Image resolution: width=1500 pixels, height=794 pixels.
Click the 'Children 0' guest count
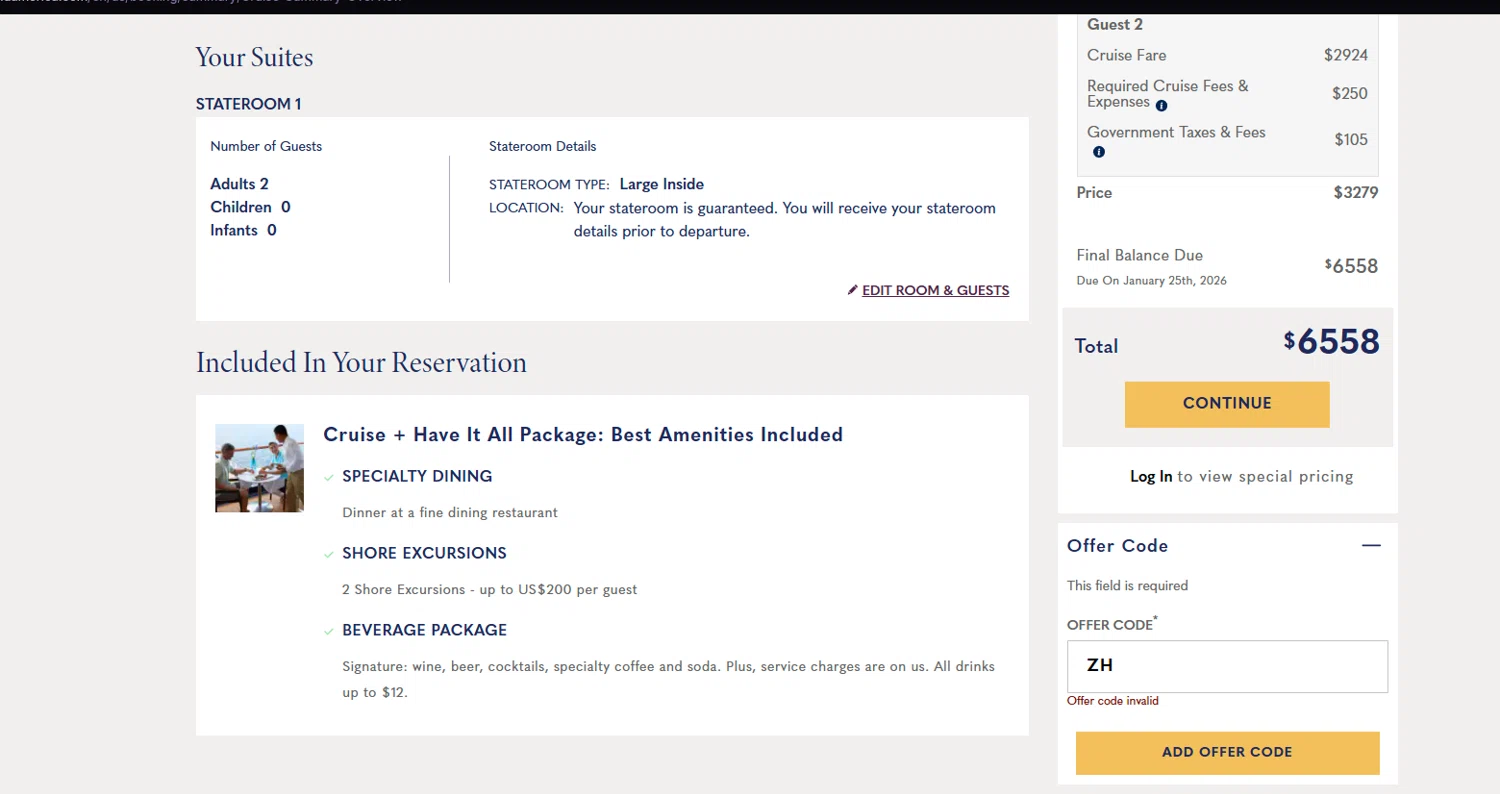[x=251, y=207]
